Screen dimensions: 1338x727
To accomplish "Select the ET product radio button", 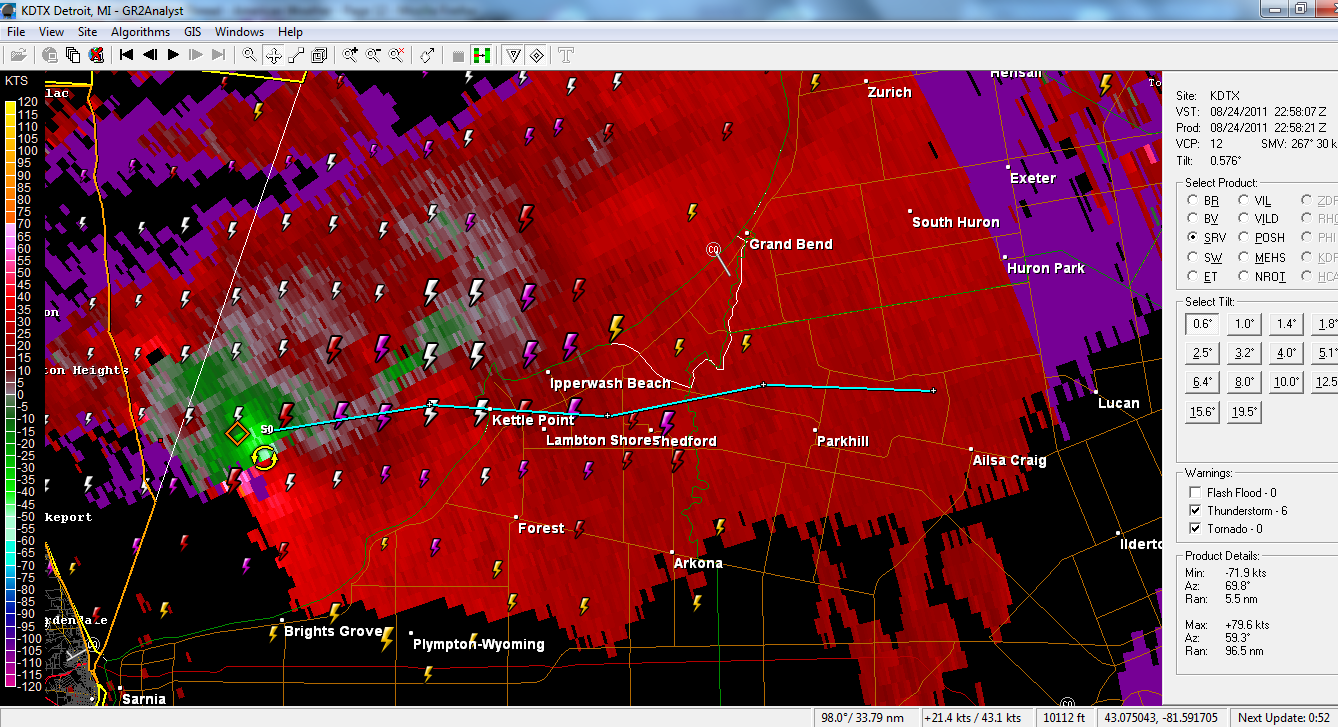I will point(1192,277).
